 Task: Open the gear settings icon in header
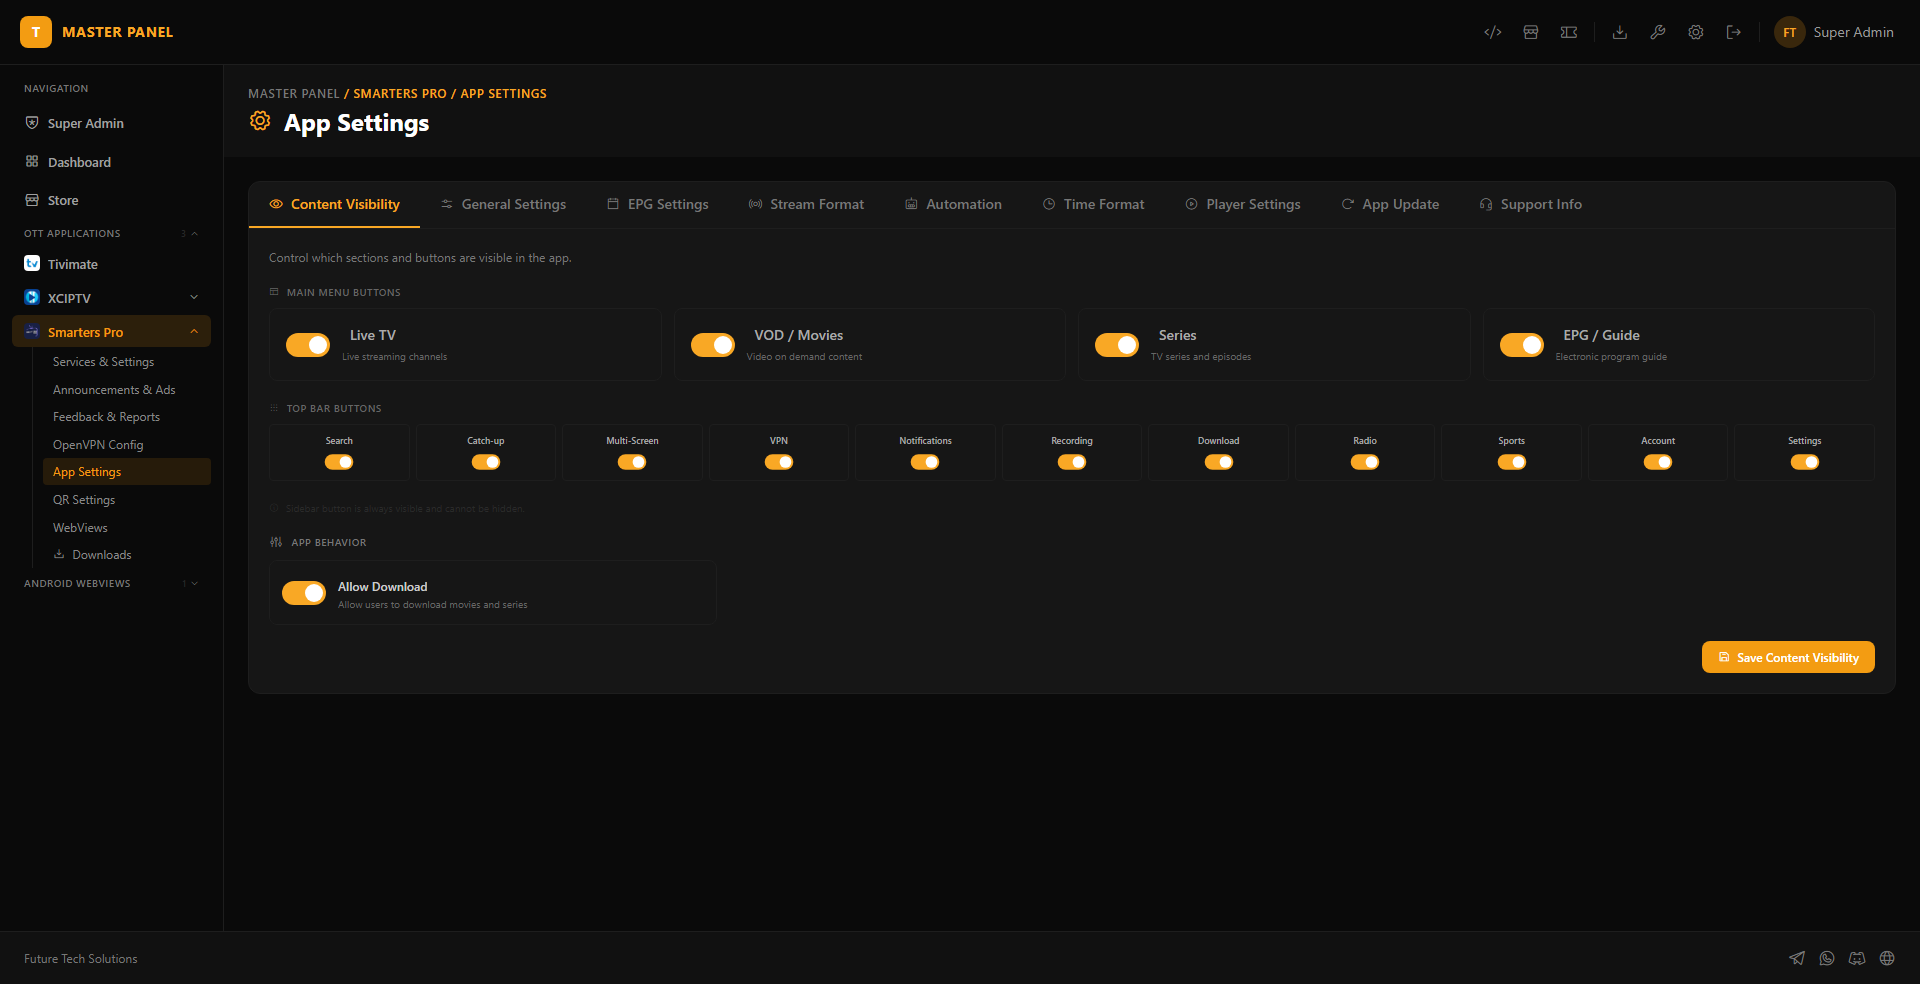click(1696, 32)
